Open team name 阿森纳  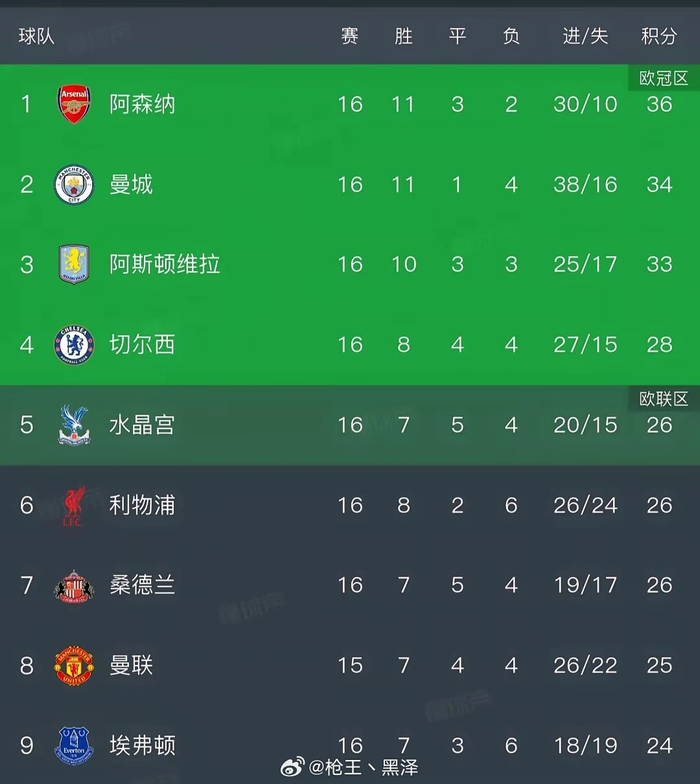[142, 104]
